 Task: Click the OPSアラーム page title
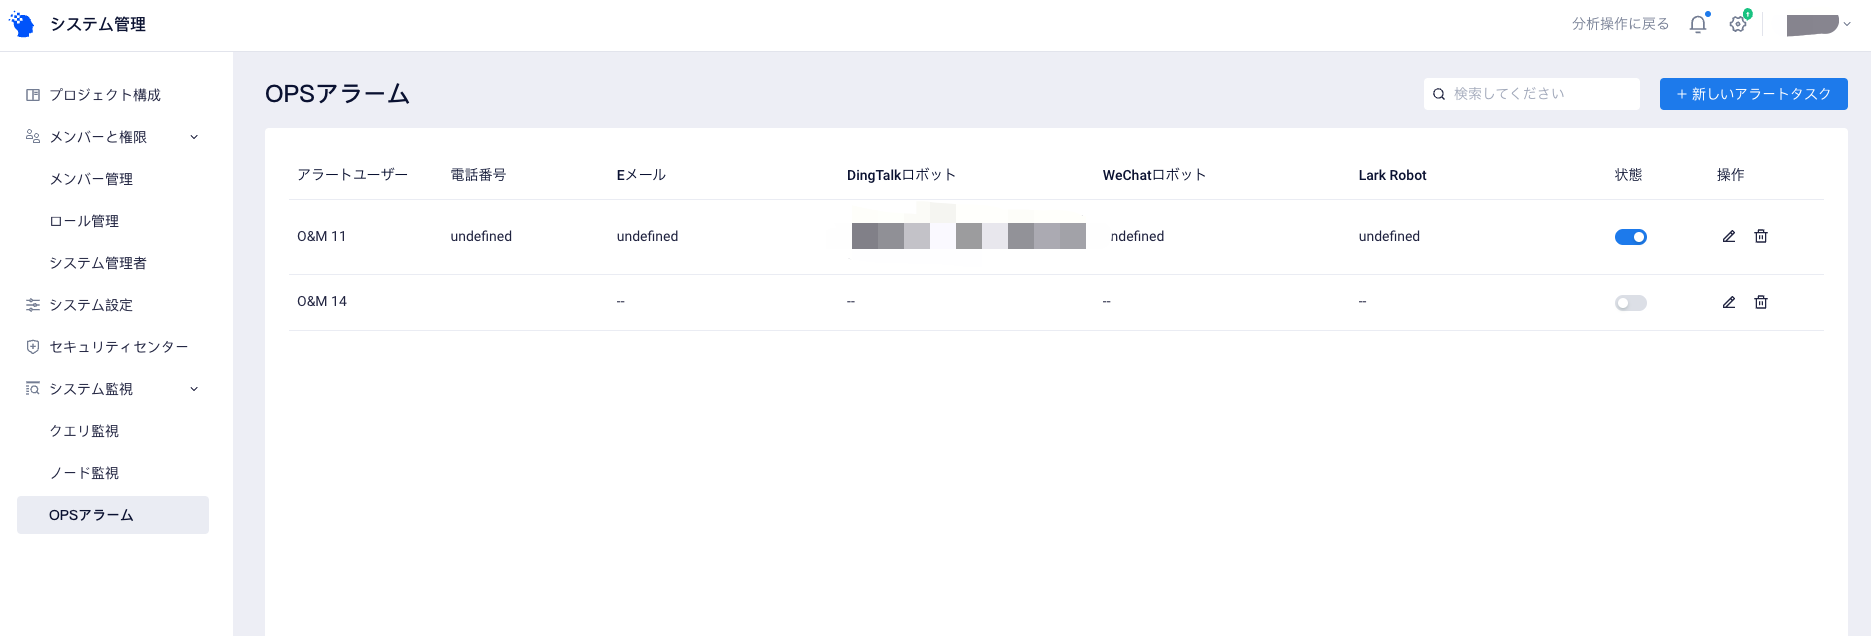(337, 94)
